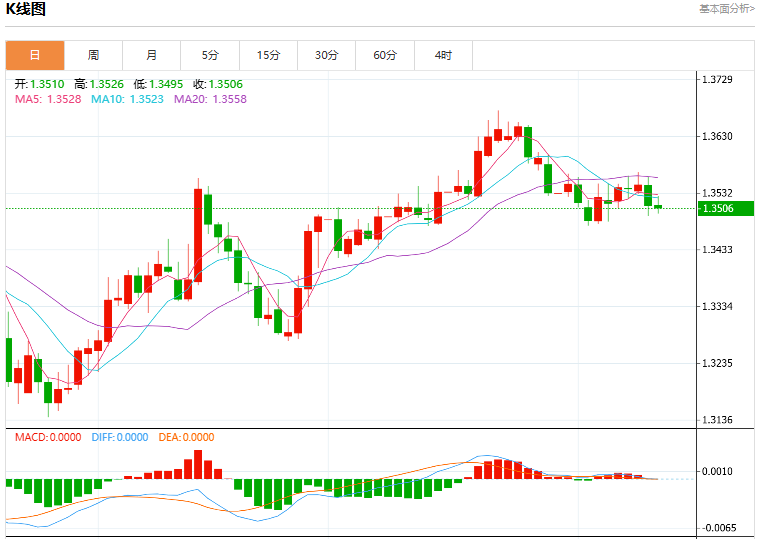759x539 pixels.
Task: Select the 30分 interval tab
Action: pyautogui.click(x=327, y=55)
